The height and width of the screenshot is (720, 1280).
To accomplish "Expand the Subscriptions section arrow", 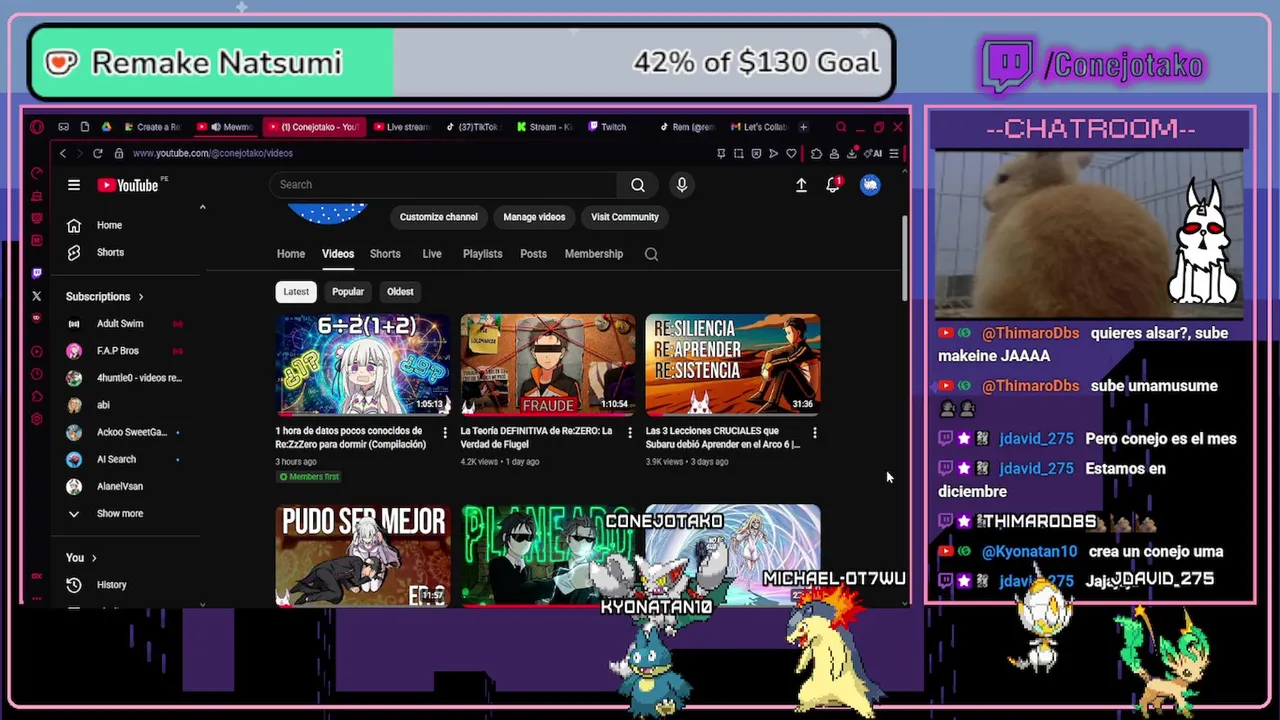I will pyautogui.click(x=141, y=297).
